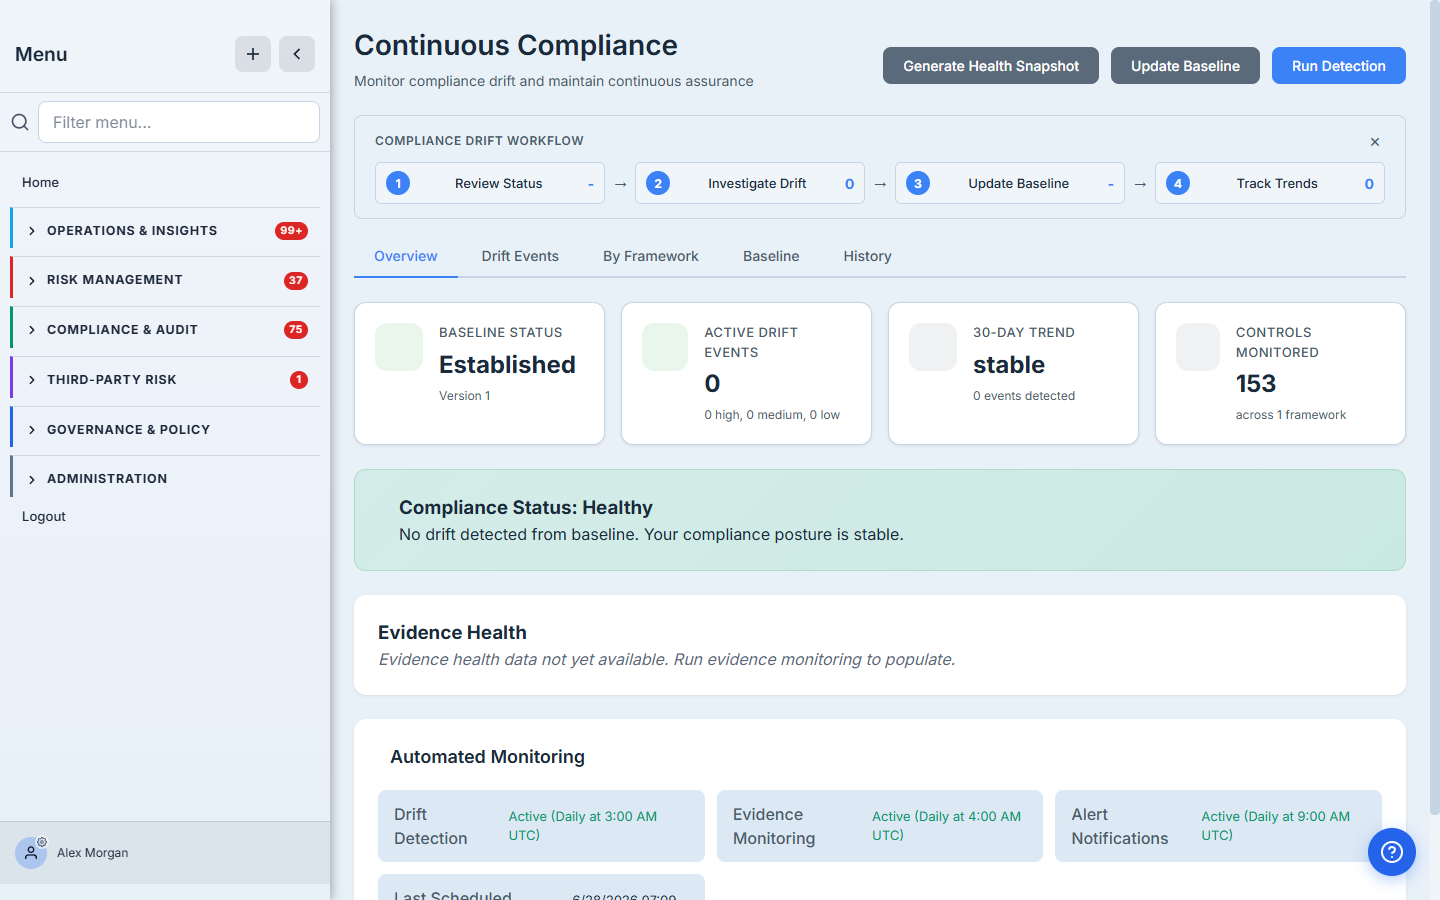The width and height of the screenshot is (1440, 900).
Task: Click the Version 1 baseline text
Action: click(465, 396)
